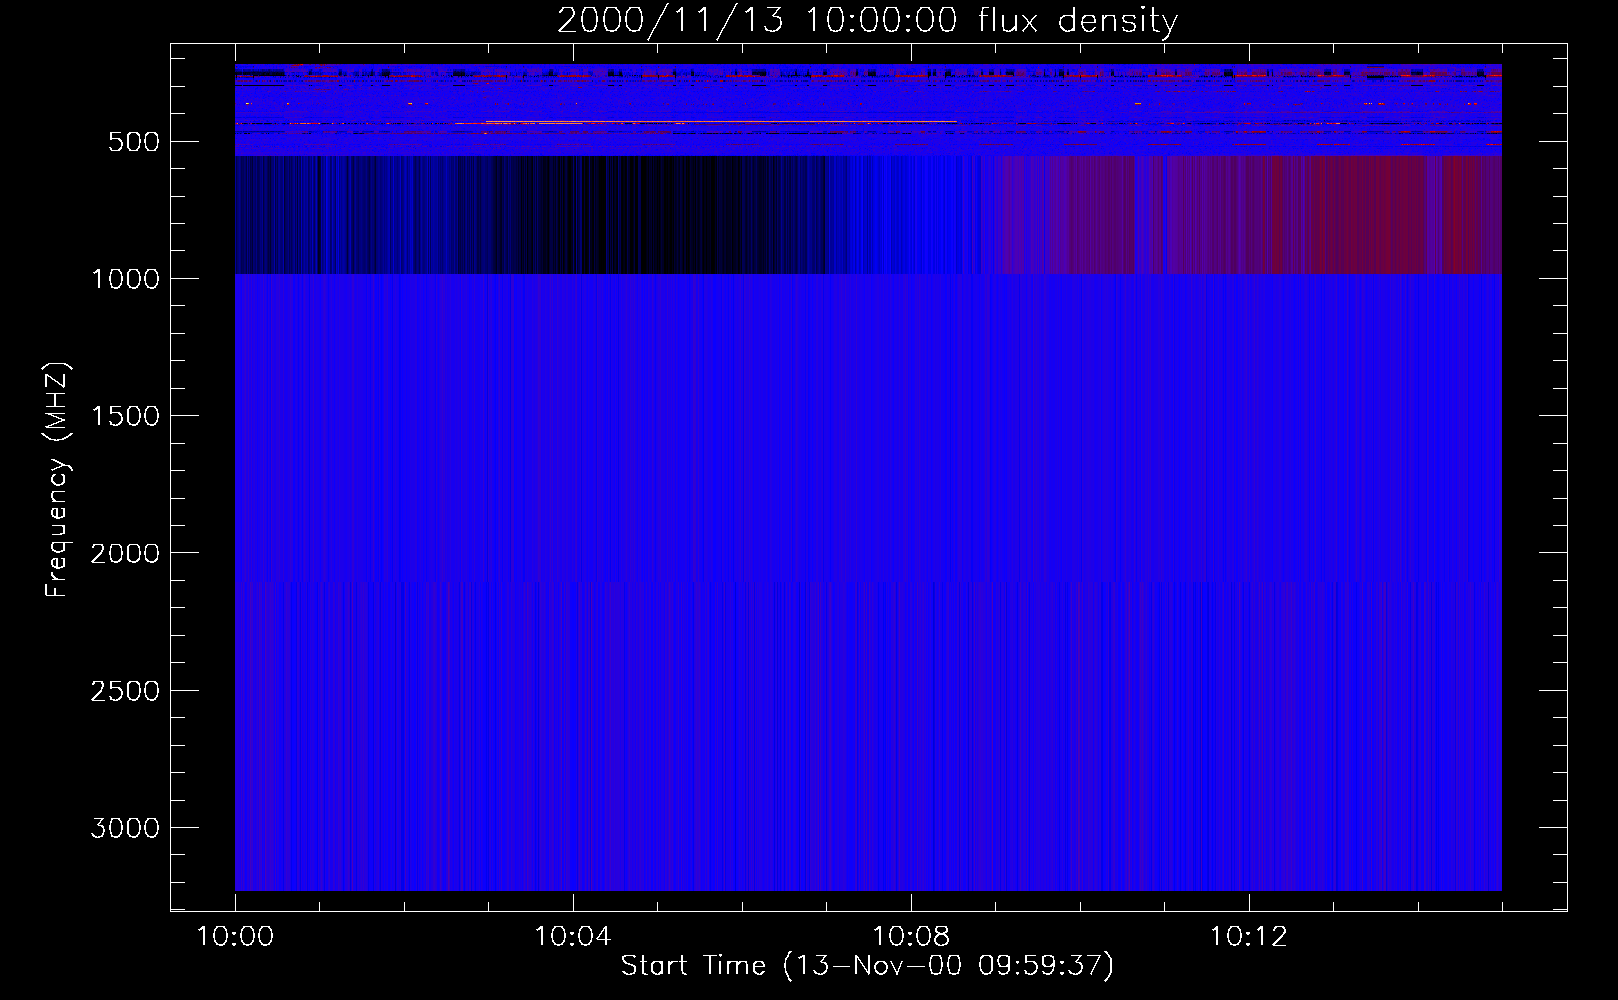The image size is (1618, 1000).
Task: Click the 10:00 time tick label
Action: pyautogui.click(x=235, y=937)
